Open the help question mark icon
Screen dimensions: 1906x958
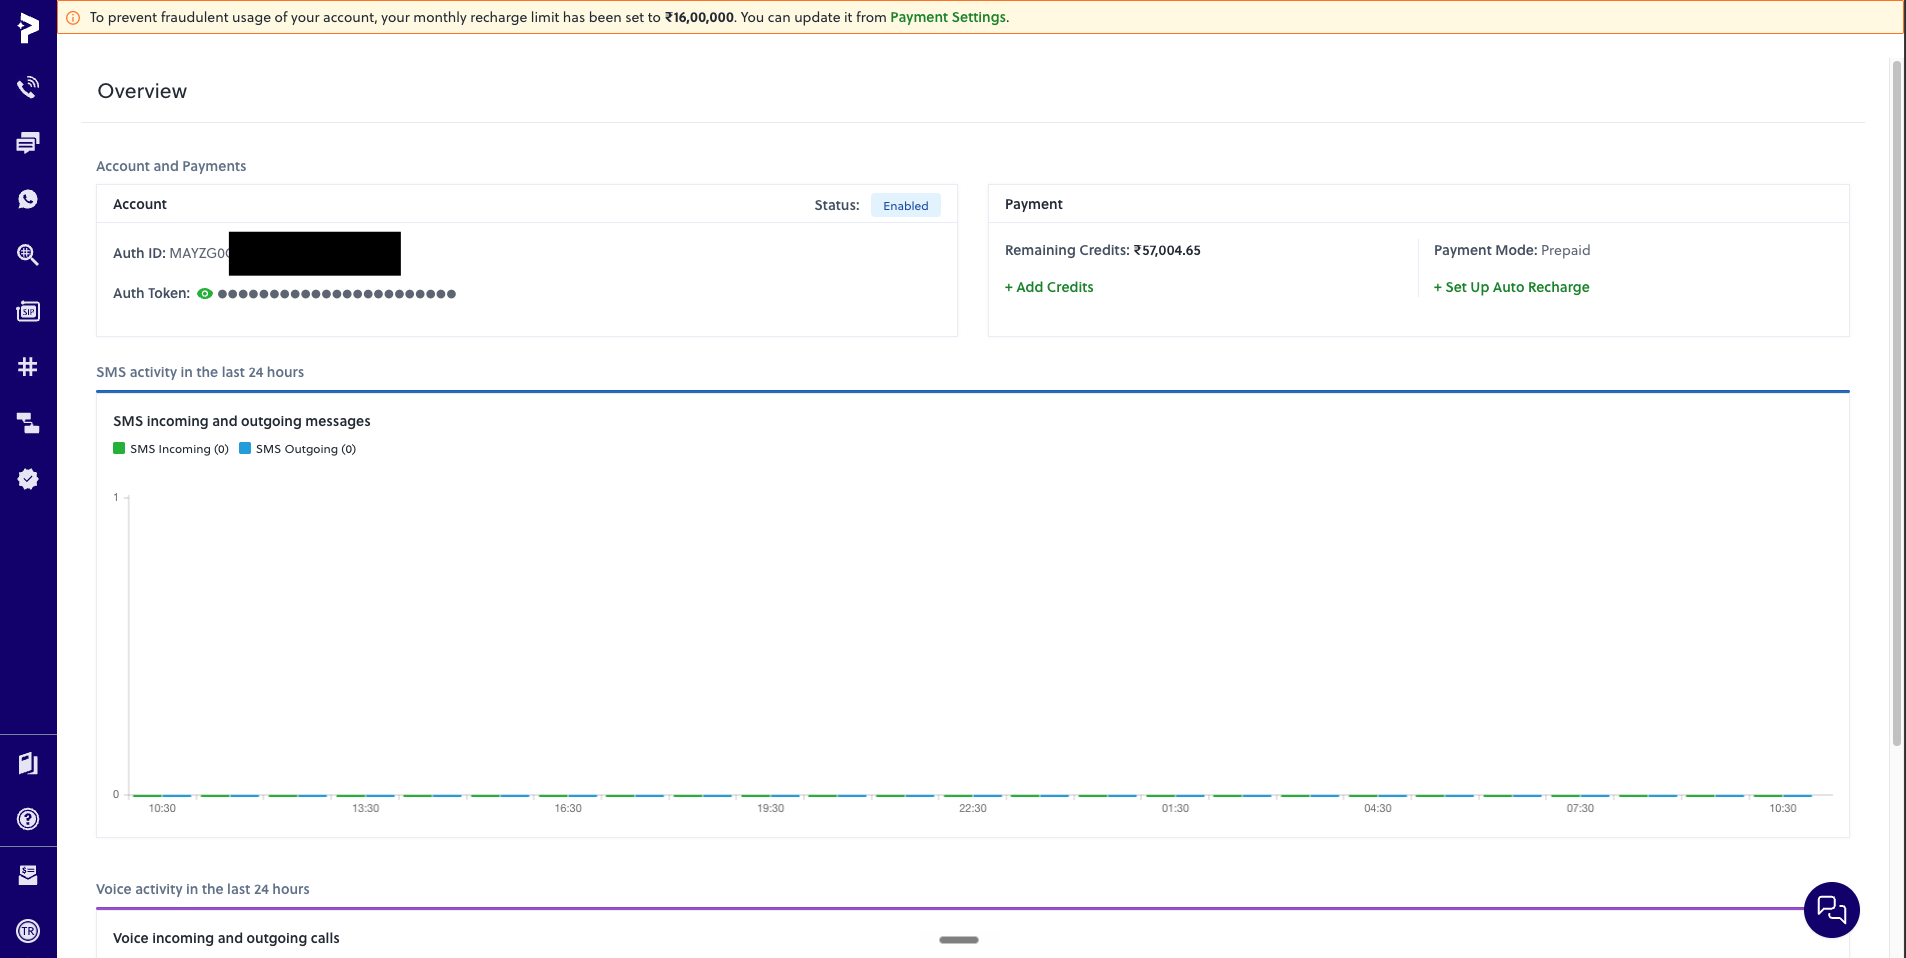(28, 819)
